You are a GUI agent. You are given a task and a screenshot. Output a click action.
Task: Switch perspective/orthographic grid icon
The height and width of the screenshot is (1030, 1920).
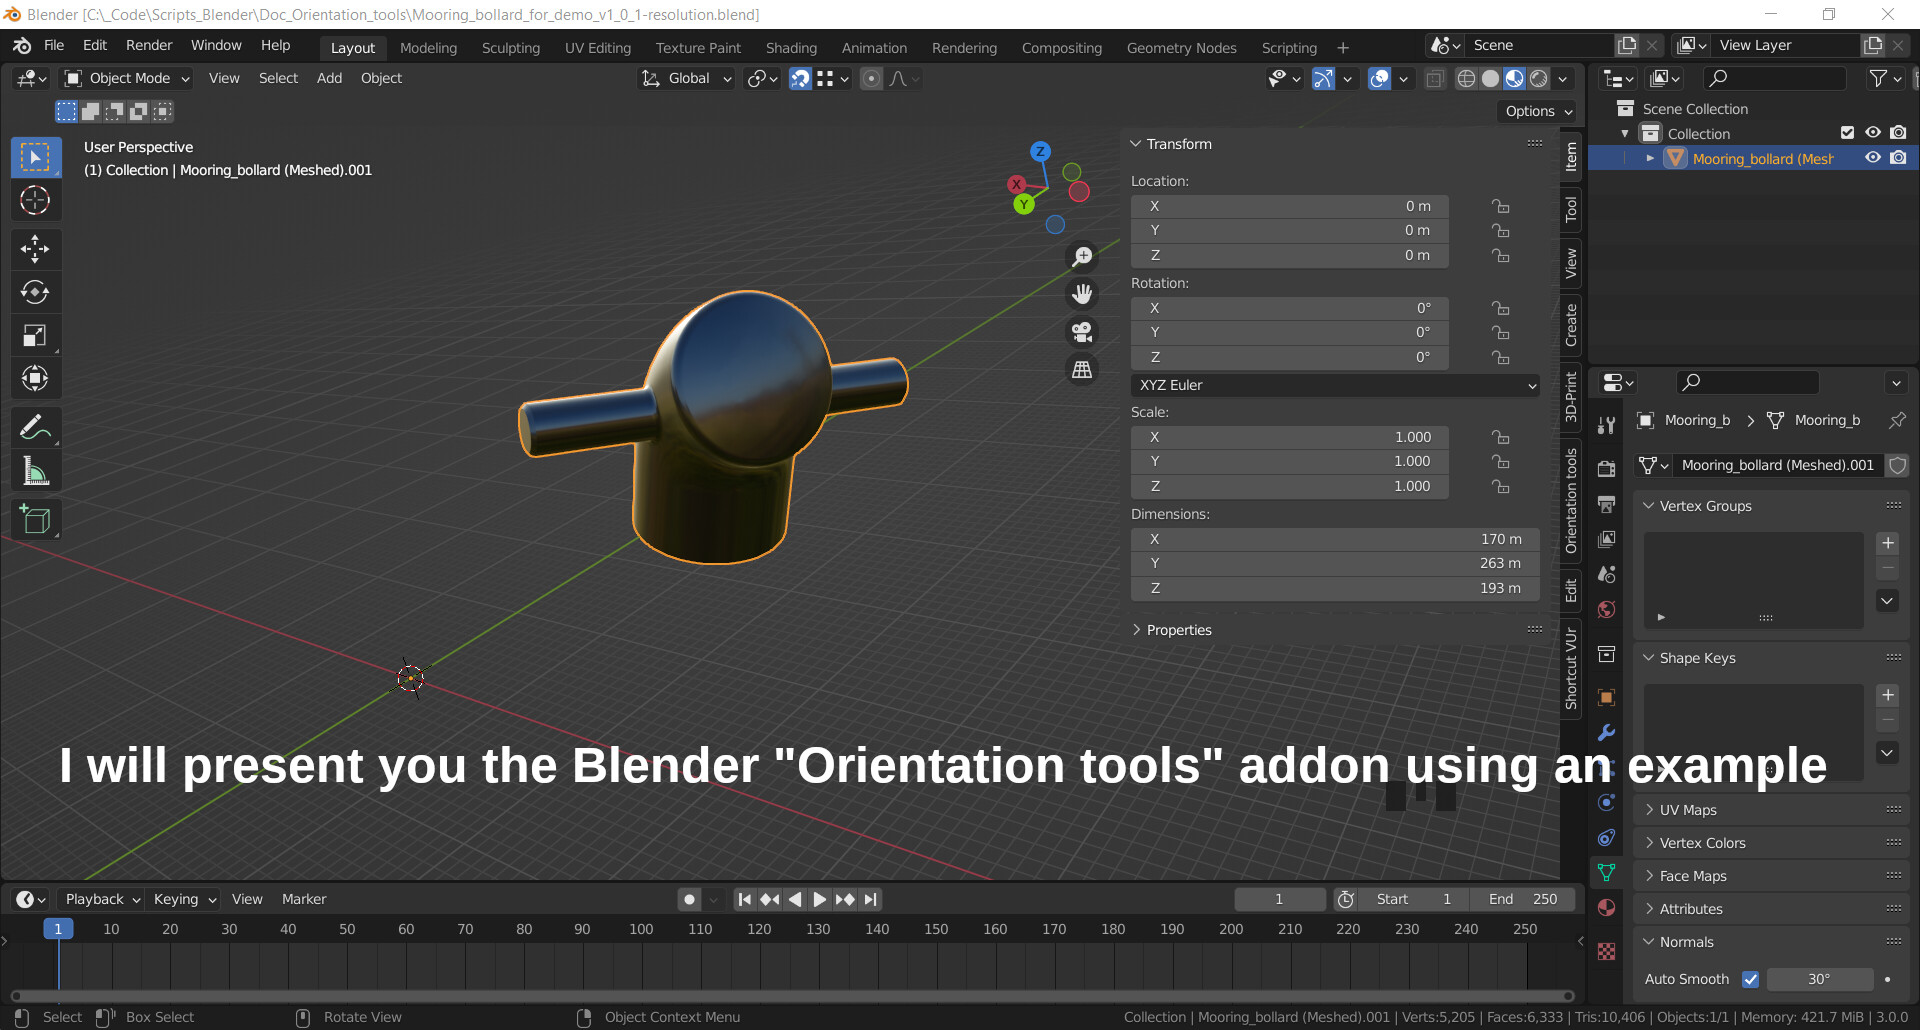coord(1082,370)
